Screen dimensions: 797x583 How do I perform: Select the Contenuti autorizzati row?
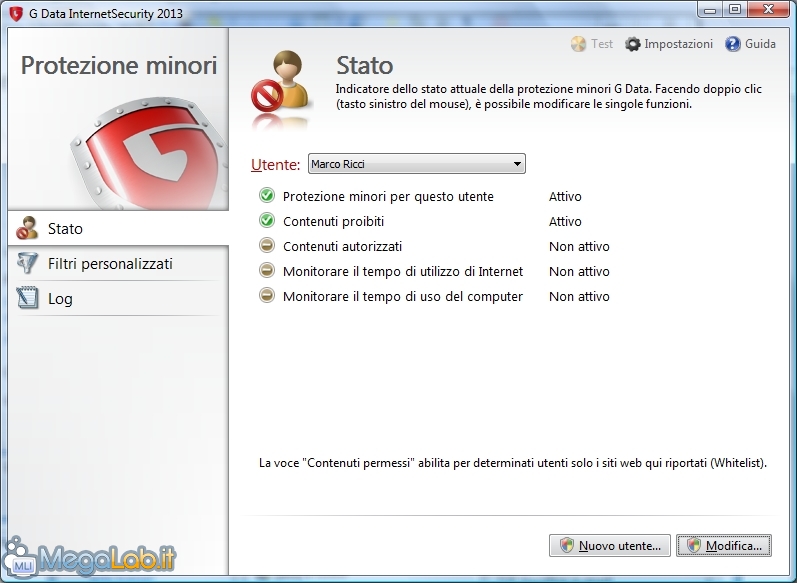435,246
